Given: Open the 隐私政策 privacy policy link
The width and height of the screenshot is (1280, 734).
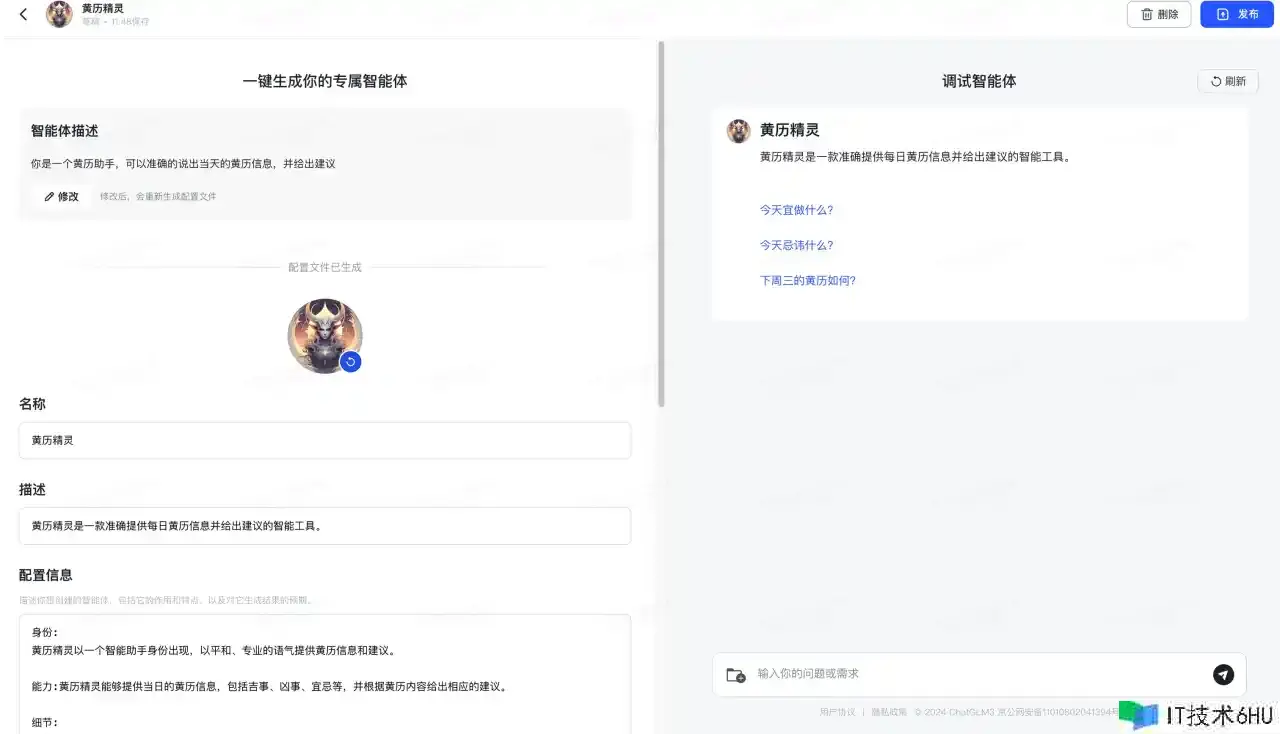Looking at the screenshot, I should tap(888, 712).
